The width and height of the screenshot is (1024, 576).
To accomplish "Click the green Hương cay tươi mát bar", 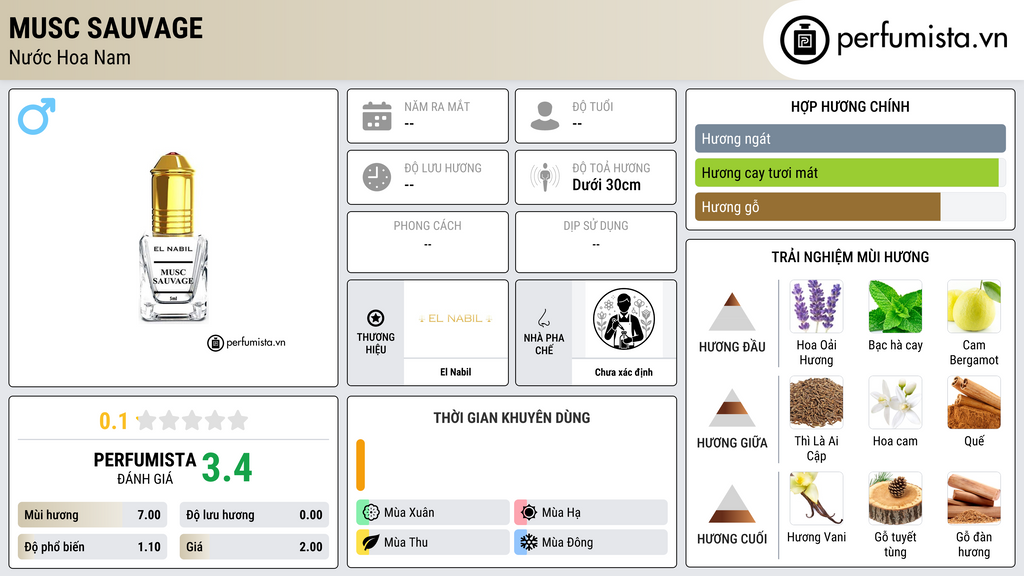I will tap(847, 173).
